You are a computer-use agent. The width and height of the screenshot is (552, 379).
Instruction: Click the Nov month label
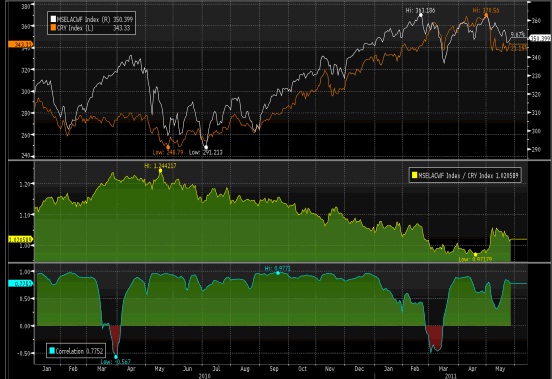point(330,368)
